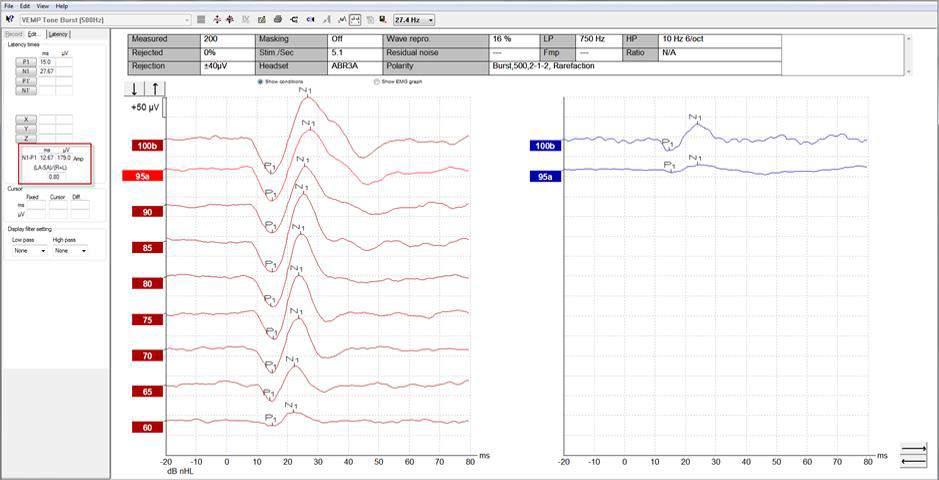This screenshot has height=480, width=939.
Task: Select the red 75 curve handle
Action: point(148,320)
